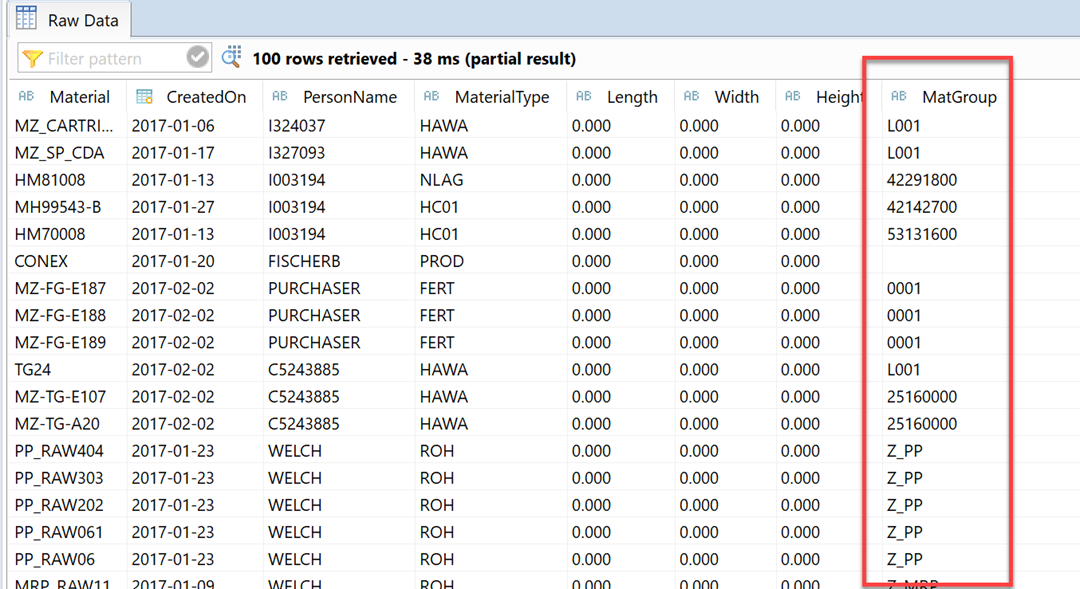The image size is (1080, 589).
Task: Click the AB type icon beside Material
Action: [x=26, y=96]
